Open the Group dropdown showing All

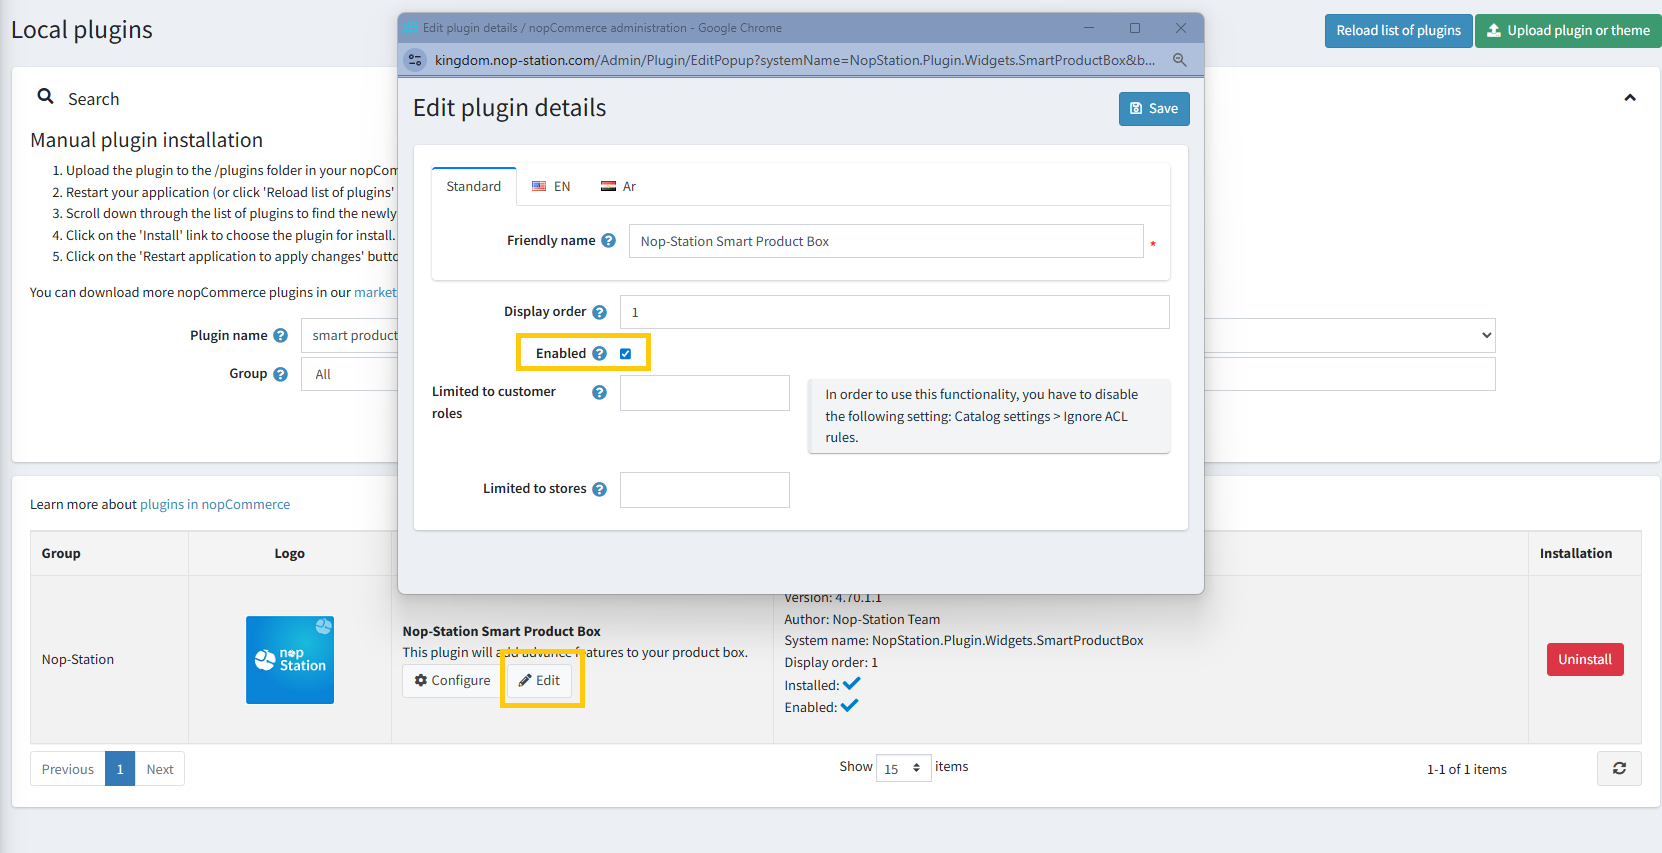tap(350, 374)
